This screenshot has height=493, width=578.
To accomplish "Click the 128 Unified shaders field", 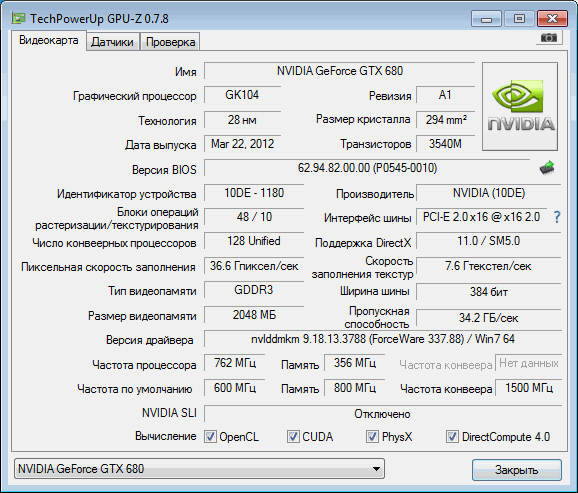I will pyautogui.click(x=254, y=241).
